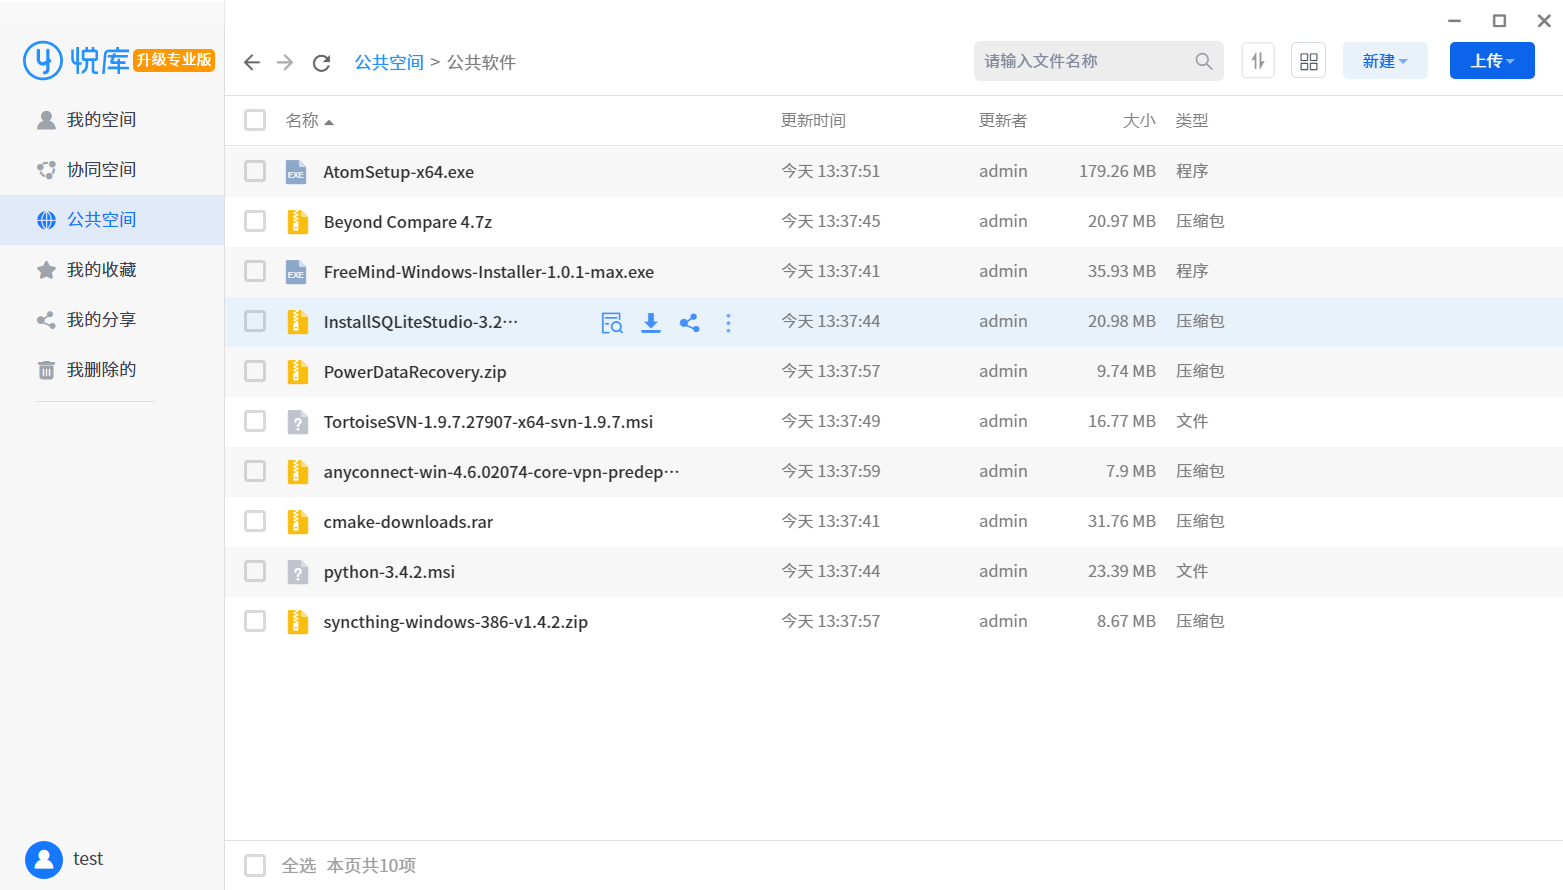The image size is (1563, 890).
Task: Go back to previous folder
Action: [252, 63]
